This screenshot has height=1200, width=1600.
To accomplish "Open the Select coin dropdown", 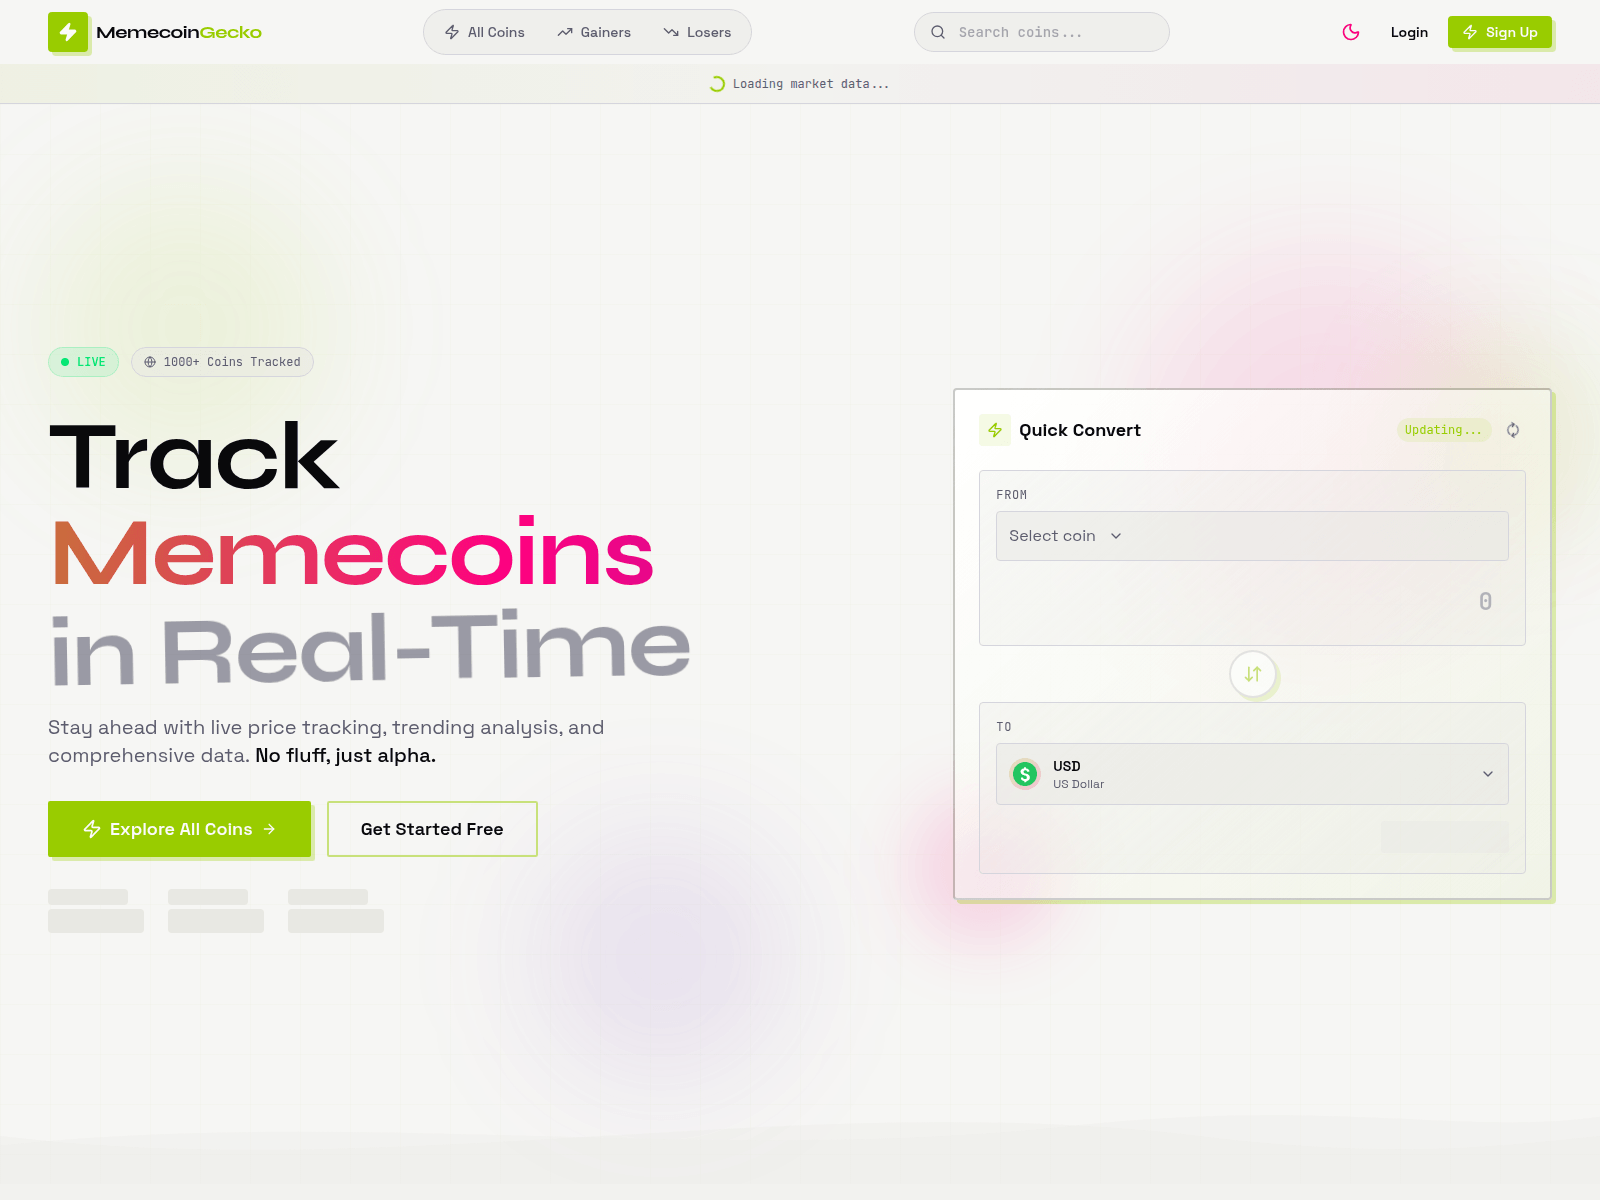I will (x=1252, y=536).
